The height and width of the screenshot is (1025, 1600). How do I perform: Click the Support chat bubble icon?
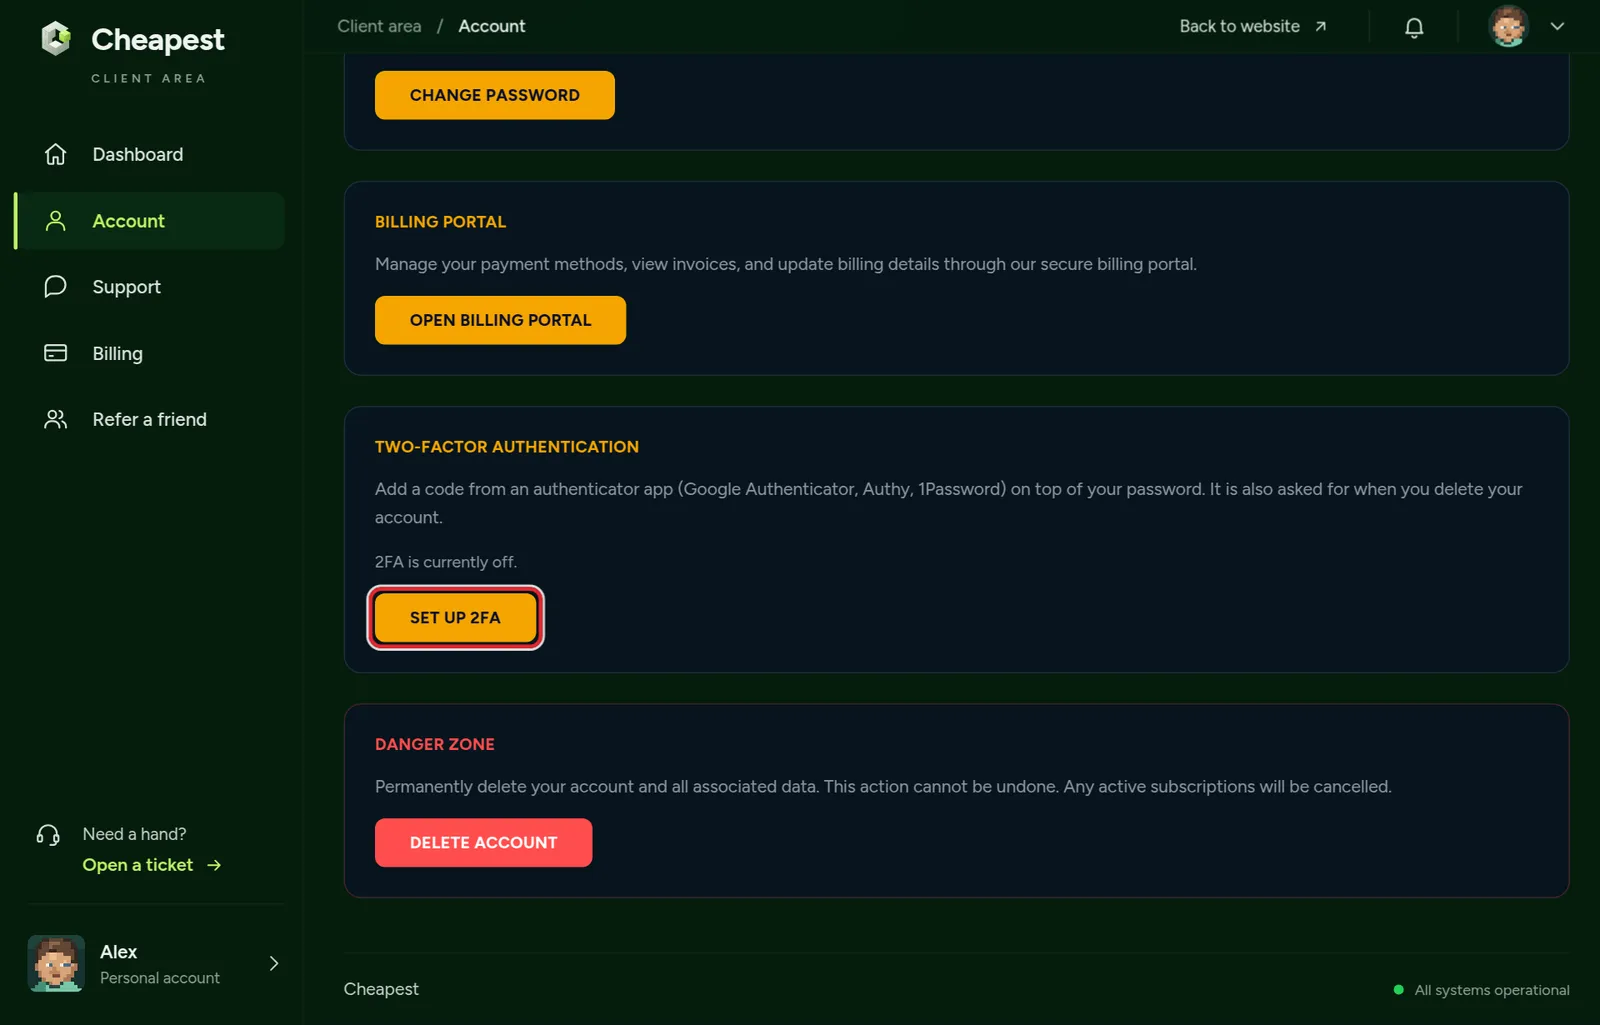pyautogui.click(x=56, y=287)
